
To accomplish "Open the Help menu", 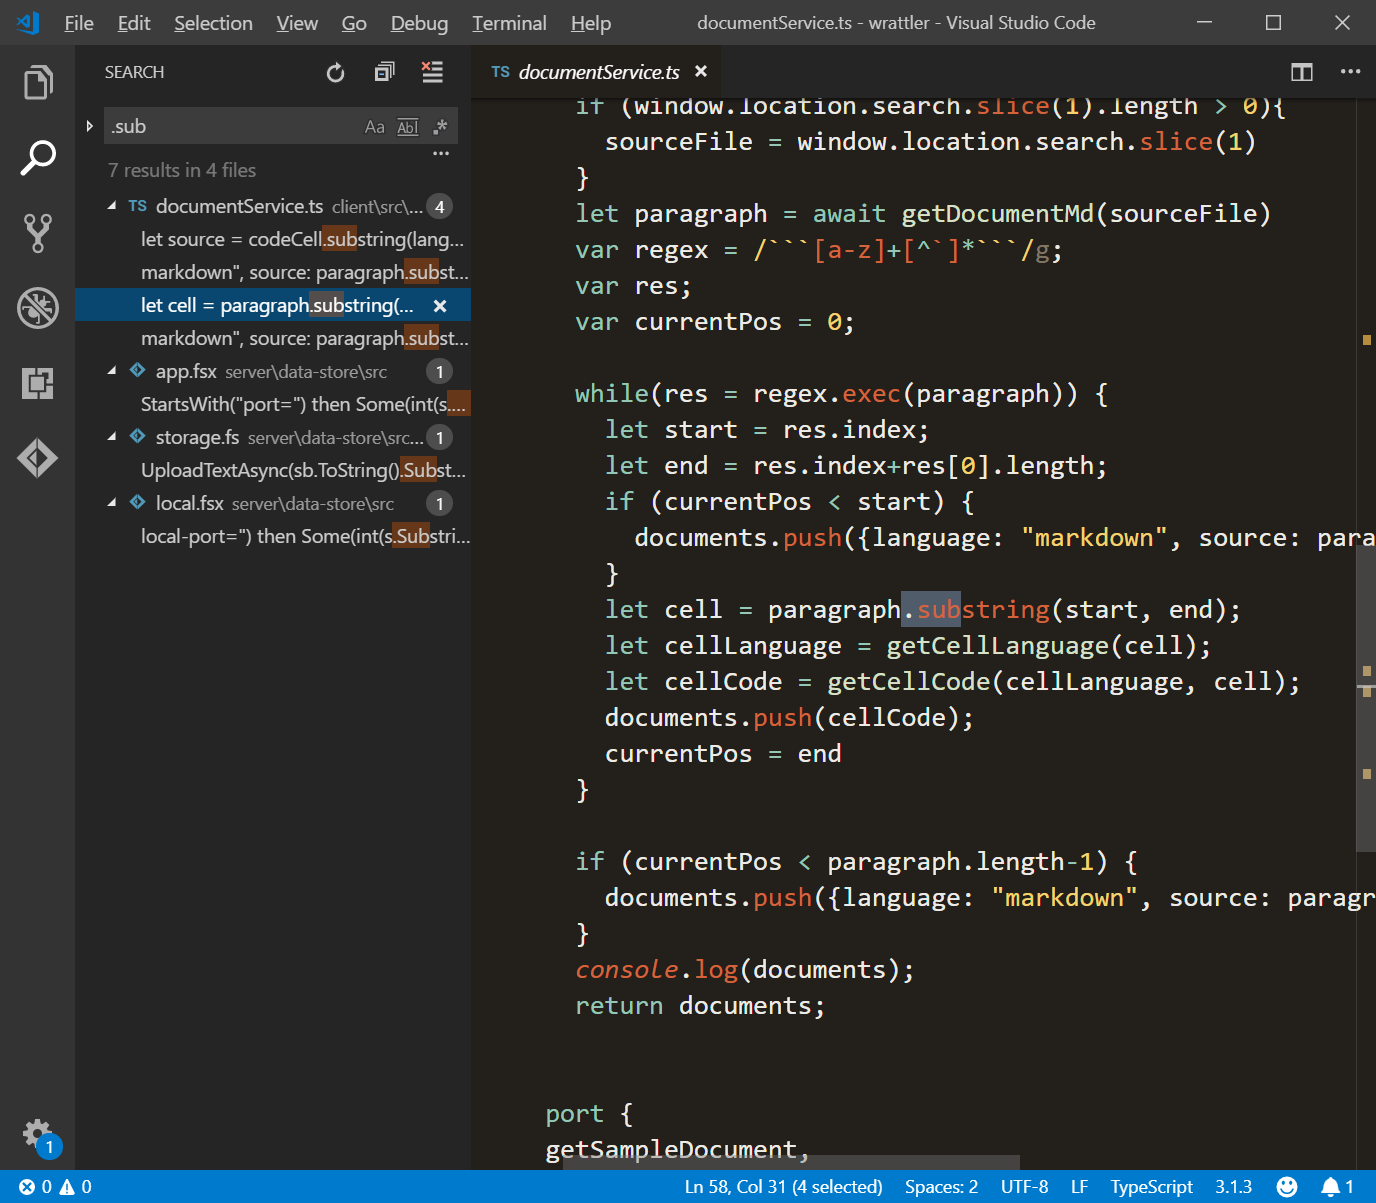I will pos(591,23).
